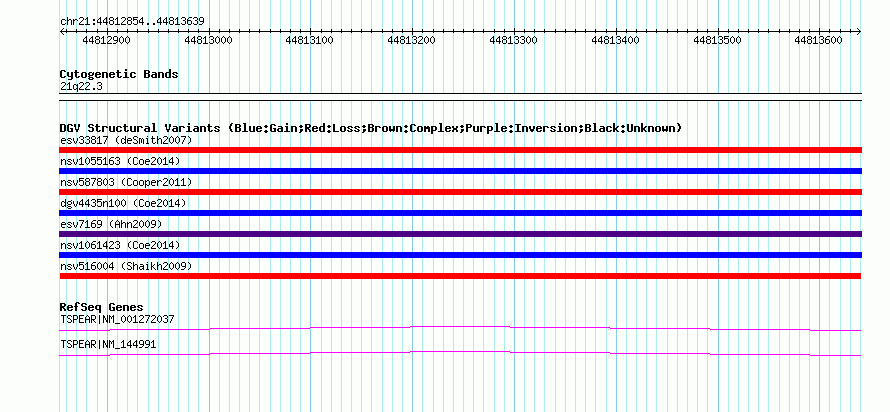The width and height of the screenshot is (890, 412).
Task: Select the 21q22.3 band label
Action: coord(81,87)
